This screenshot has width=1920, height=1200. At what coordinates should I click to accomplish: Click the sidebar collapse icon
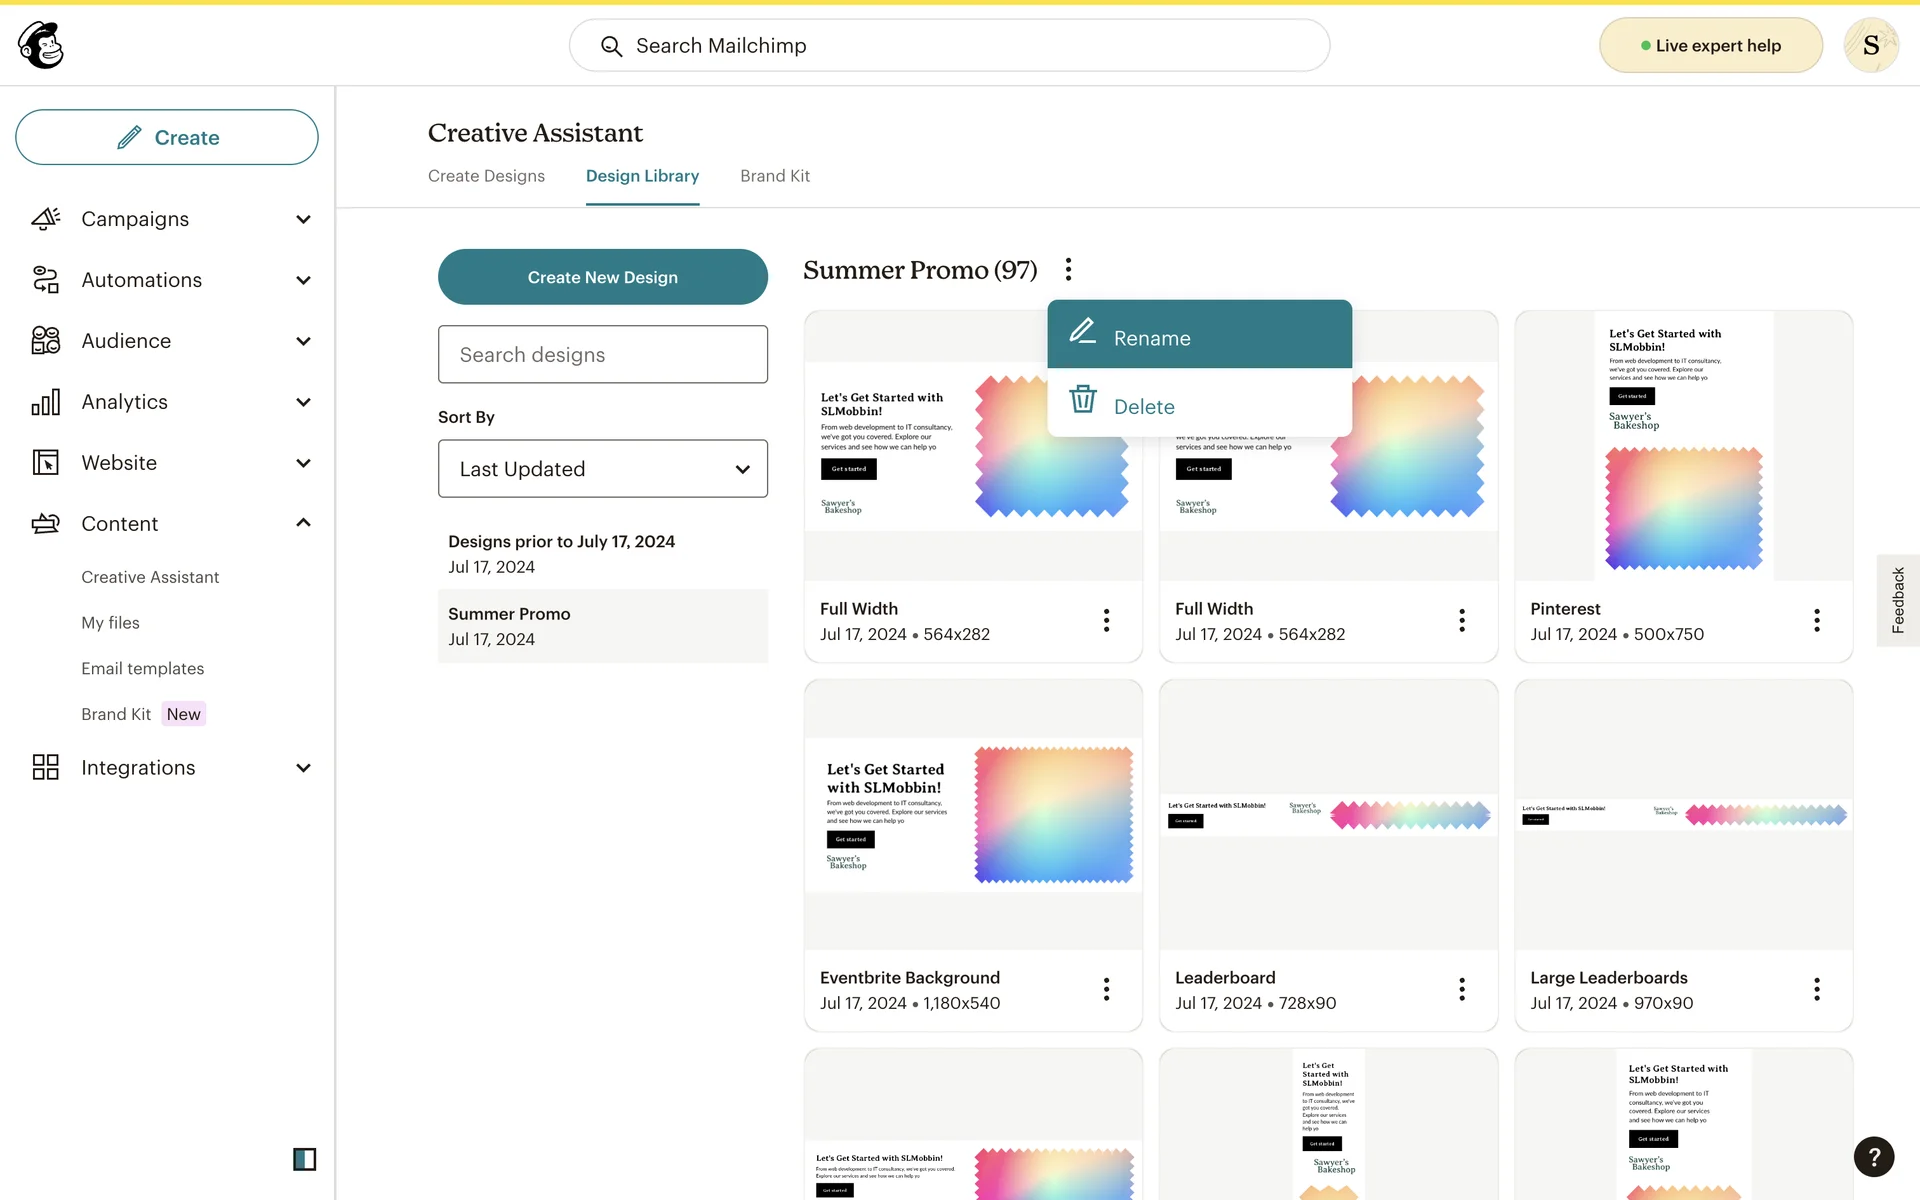[304, 1159]
